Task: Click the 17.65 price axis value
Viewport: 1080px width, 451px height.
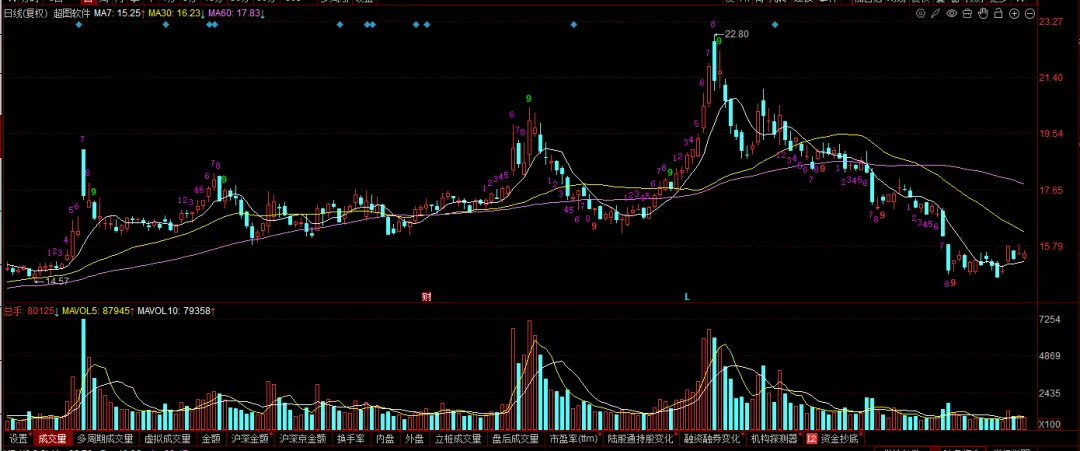Action: (1050, 190)
